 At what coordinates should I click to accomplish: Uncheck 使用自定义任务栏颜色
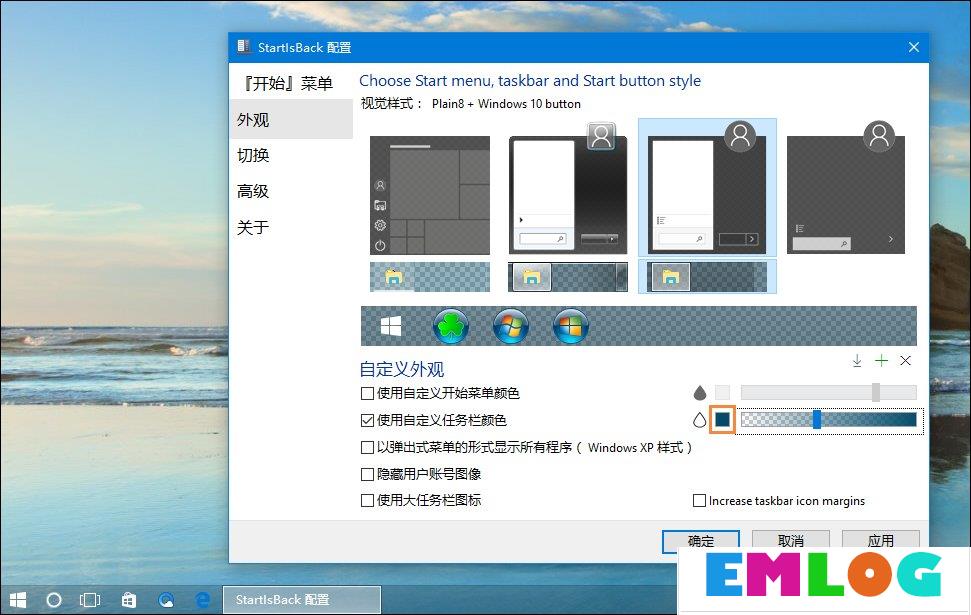pos(367,421)
